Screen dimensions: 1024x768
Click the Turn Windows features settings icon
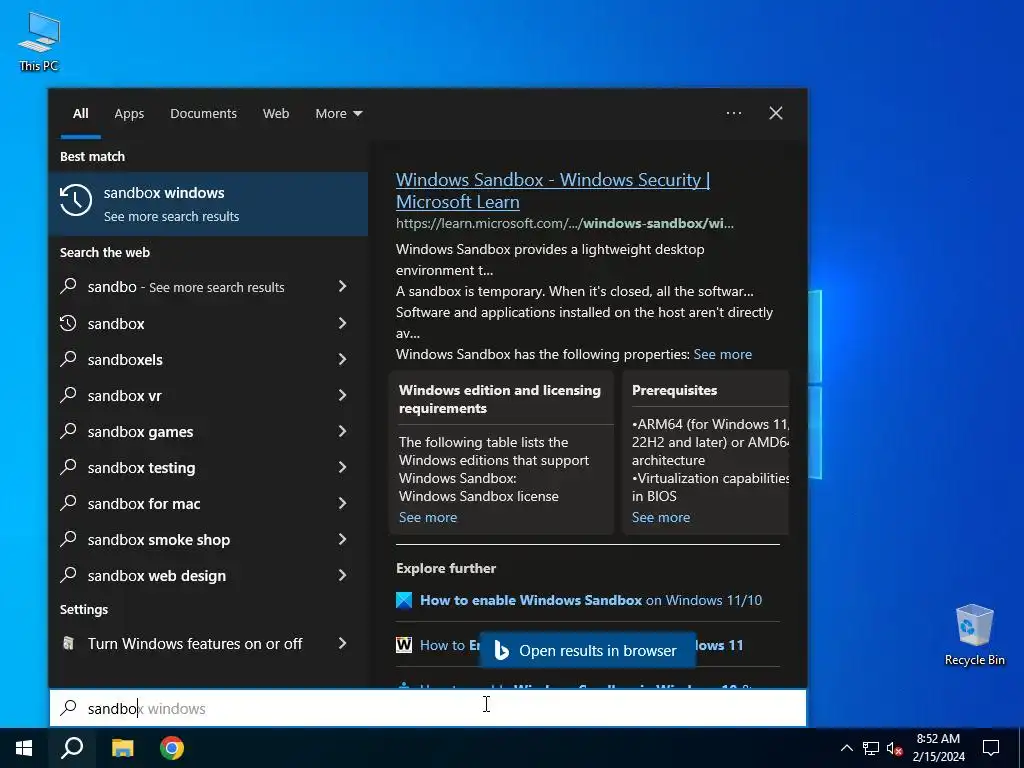69,643
